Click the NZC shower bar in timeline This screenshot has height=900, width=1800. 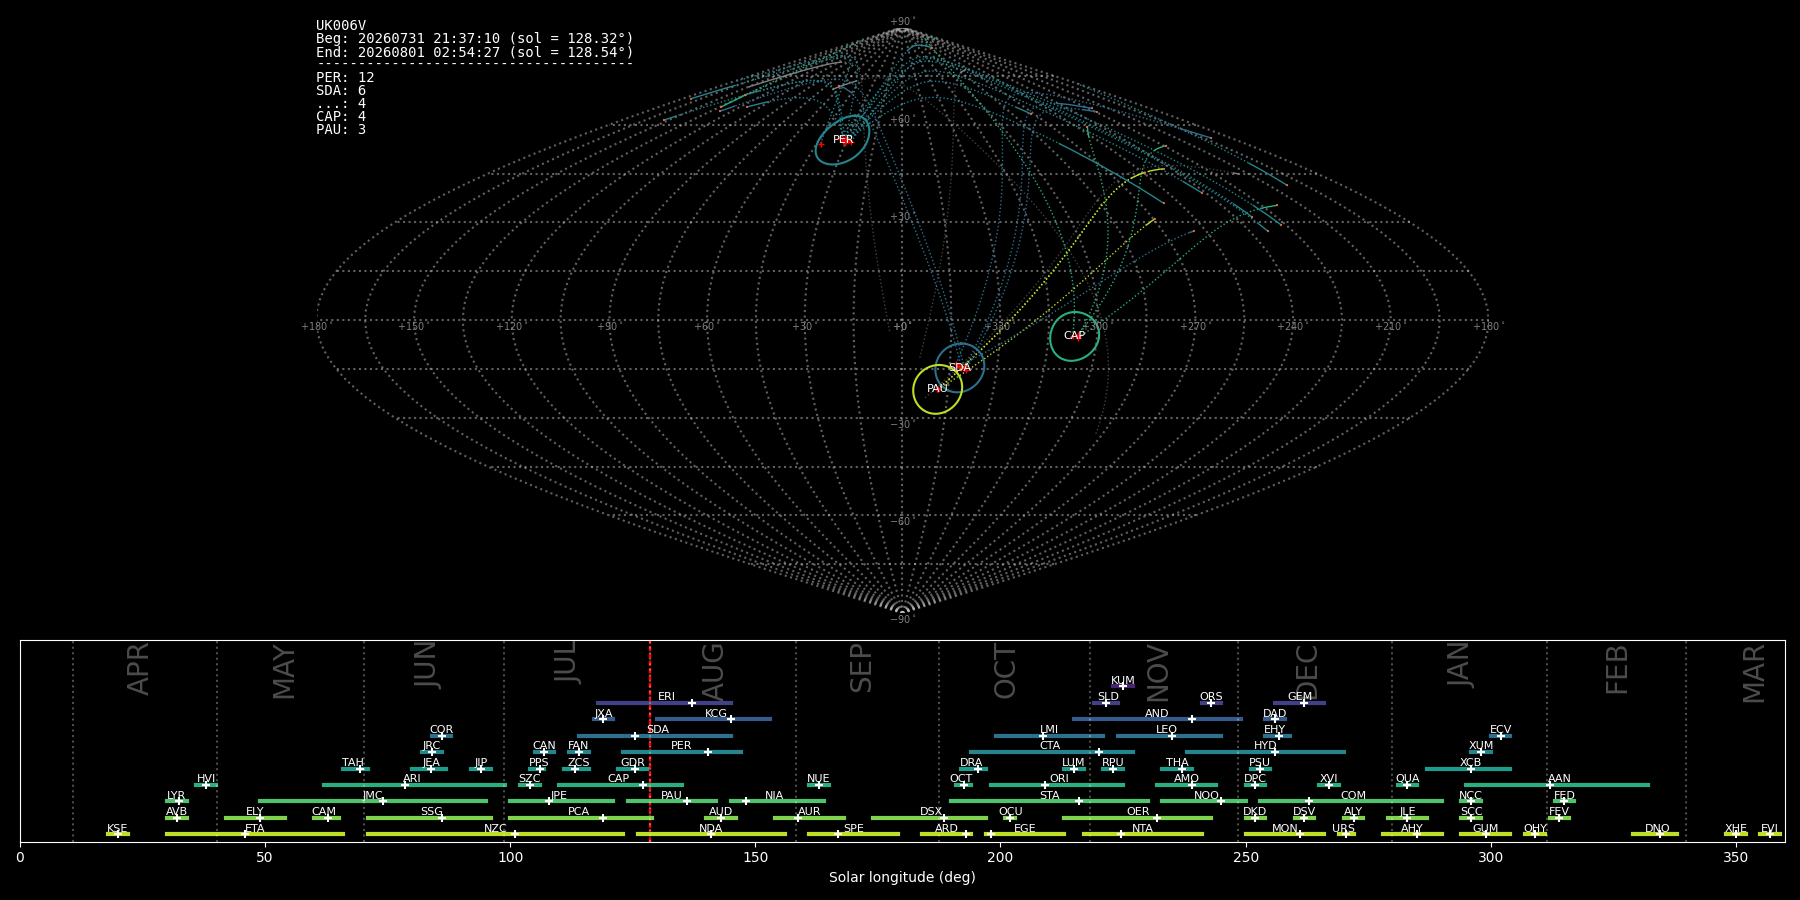495,834
